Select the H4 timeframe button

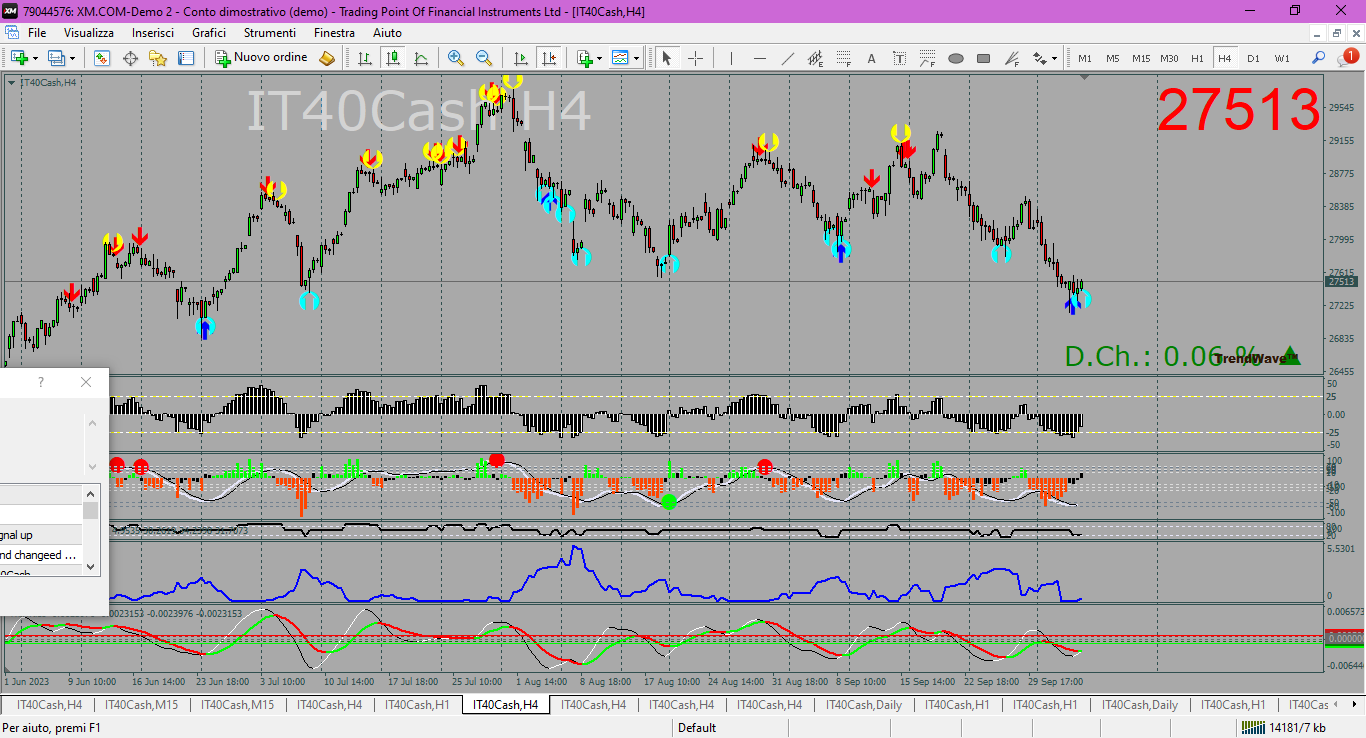point(1225,58)
